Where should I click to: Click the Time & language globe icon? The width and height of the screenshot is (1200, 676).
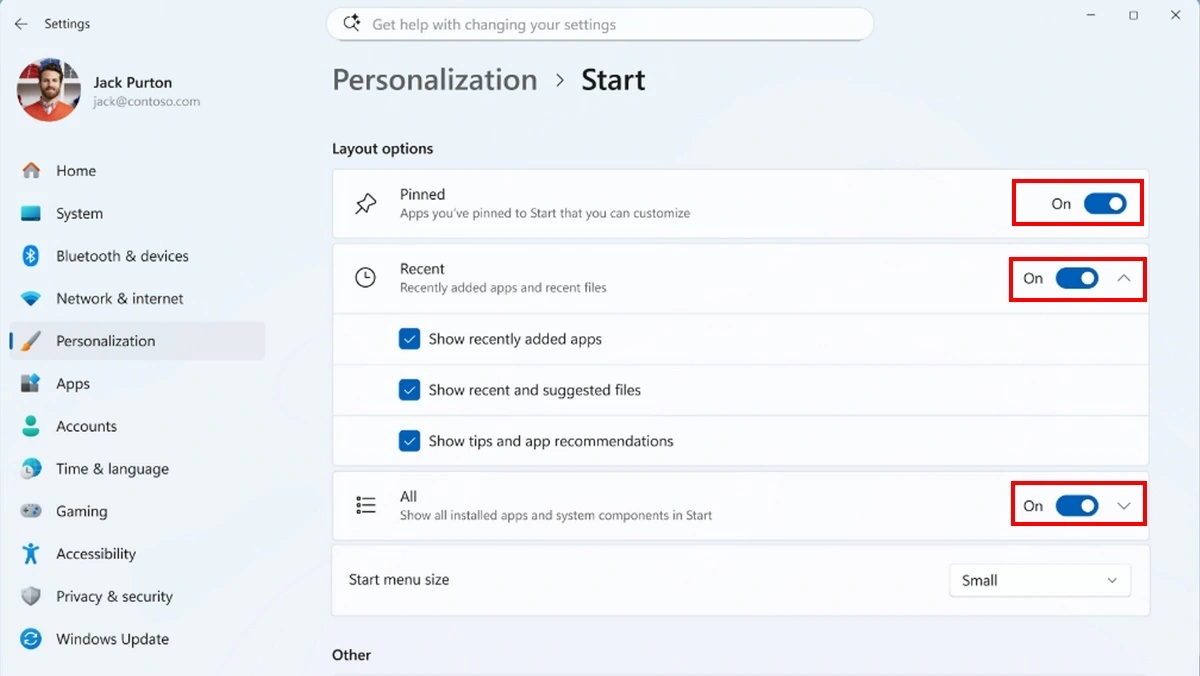tap(31, 469)
